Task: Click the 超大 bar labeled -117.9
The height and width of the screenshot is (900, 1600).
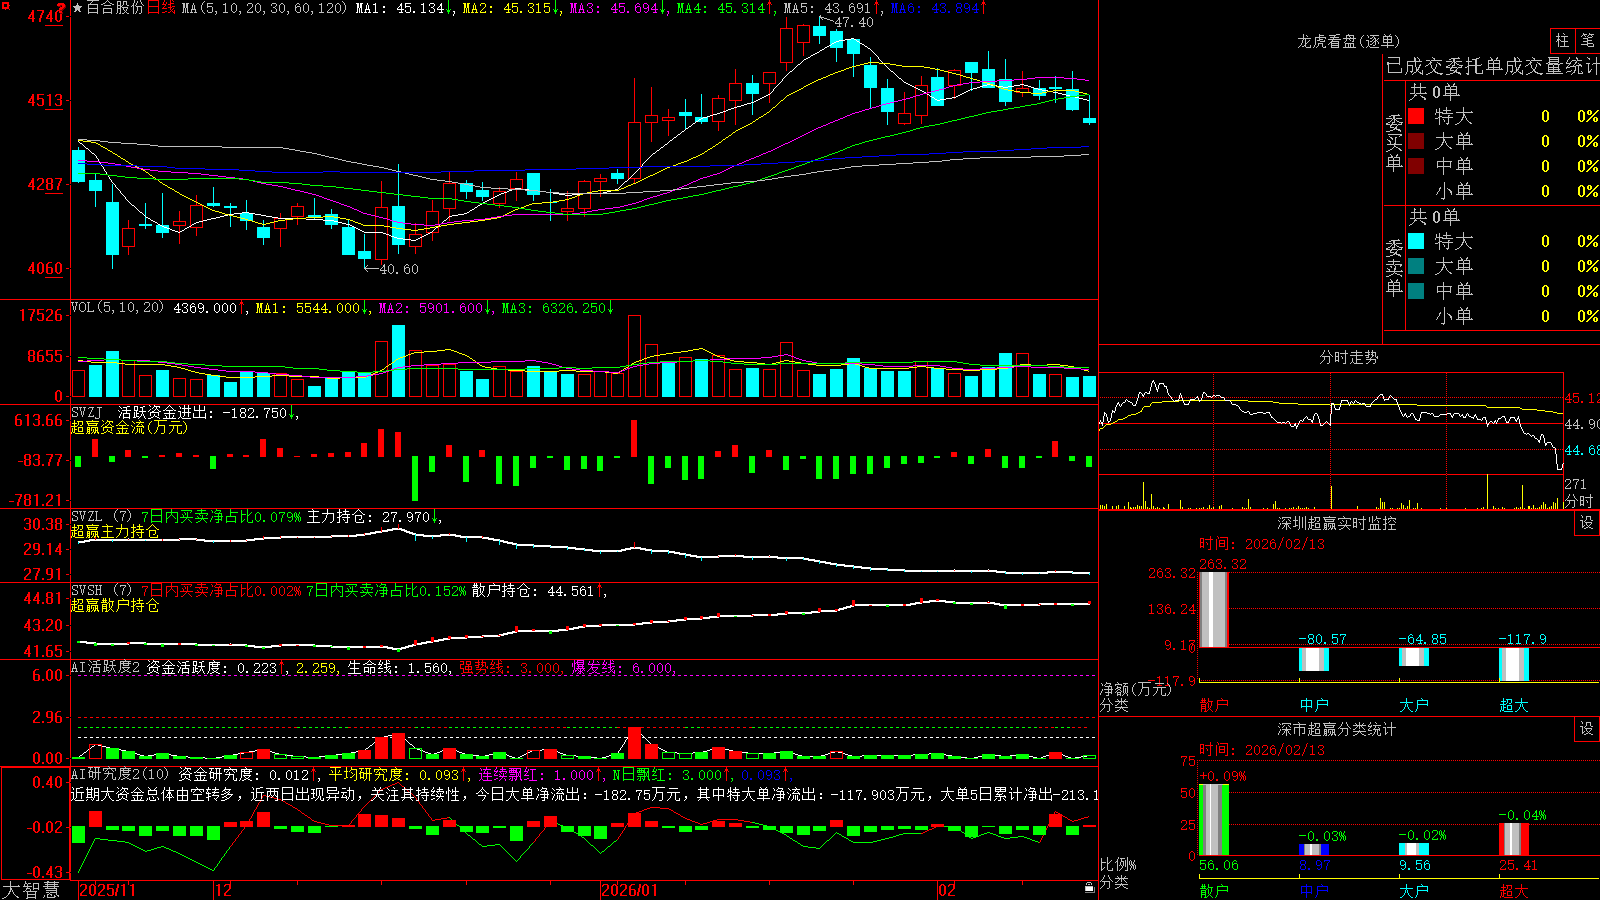Action: [1514, 664]
